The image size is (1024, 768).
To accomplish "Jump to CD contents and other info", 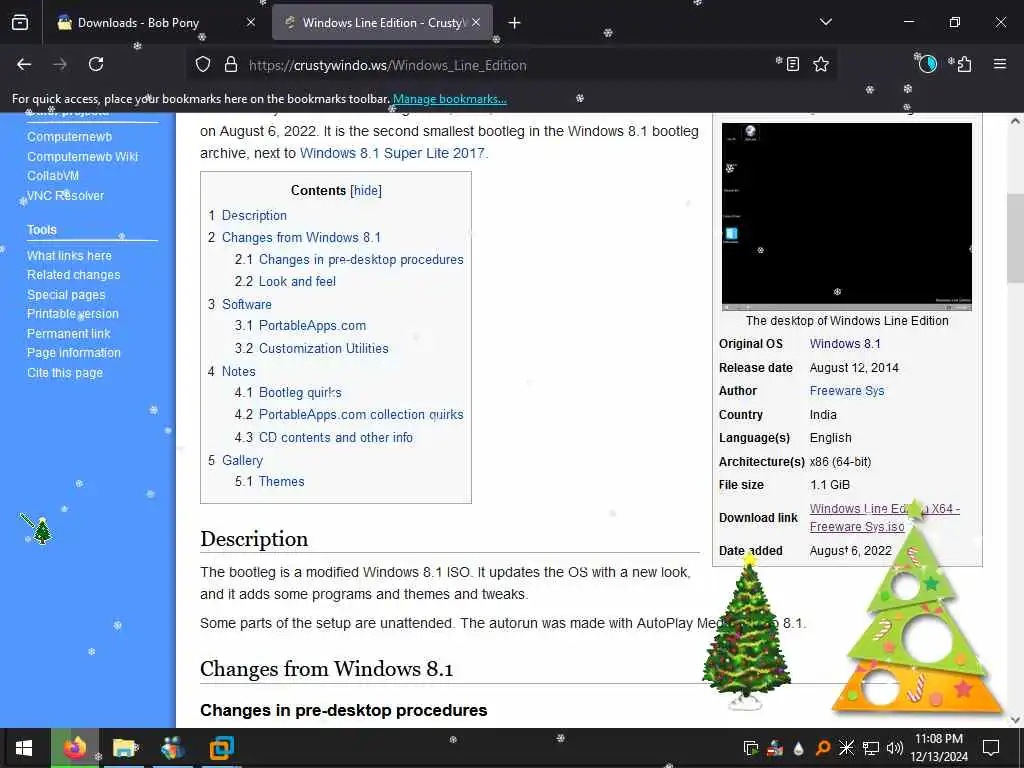I will click(x=336, y=438).
